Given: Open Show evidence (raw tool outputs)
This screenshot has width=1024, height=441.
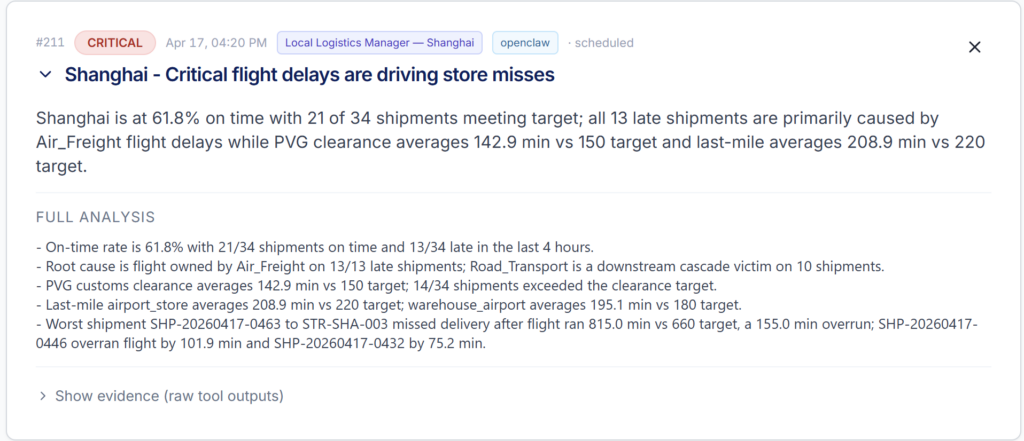Looking at the screenshot, I should (169, 396).
